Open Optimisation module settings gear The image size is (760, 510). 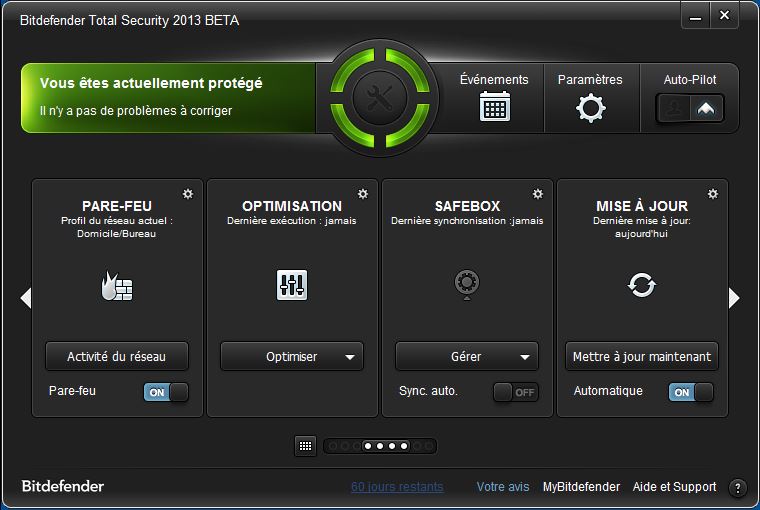click(x=363, y=194)
